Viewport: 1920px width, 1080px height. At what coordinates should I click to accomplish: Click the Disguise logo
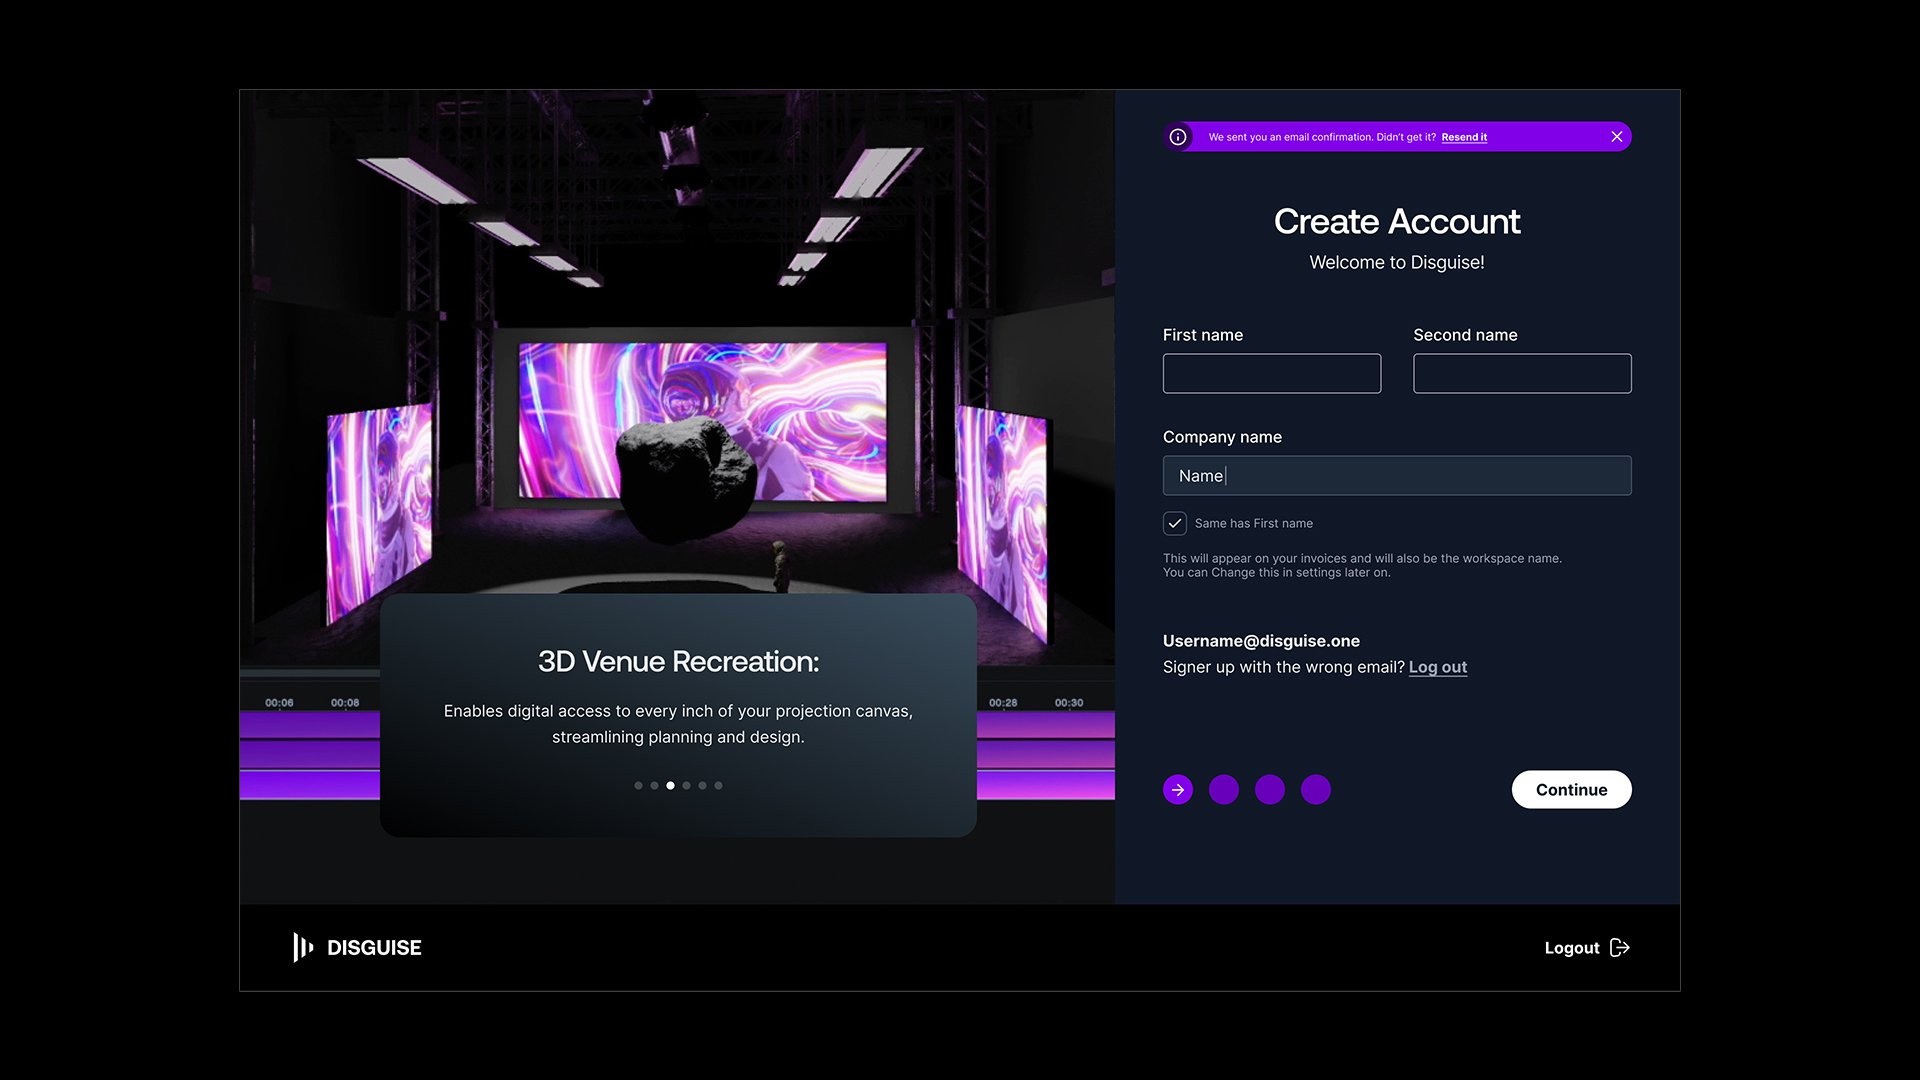[357, 947]
